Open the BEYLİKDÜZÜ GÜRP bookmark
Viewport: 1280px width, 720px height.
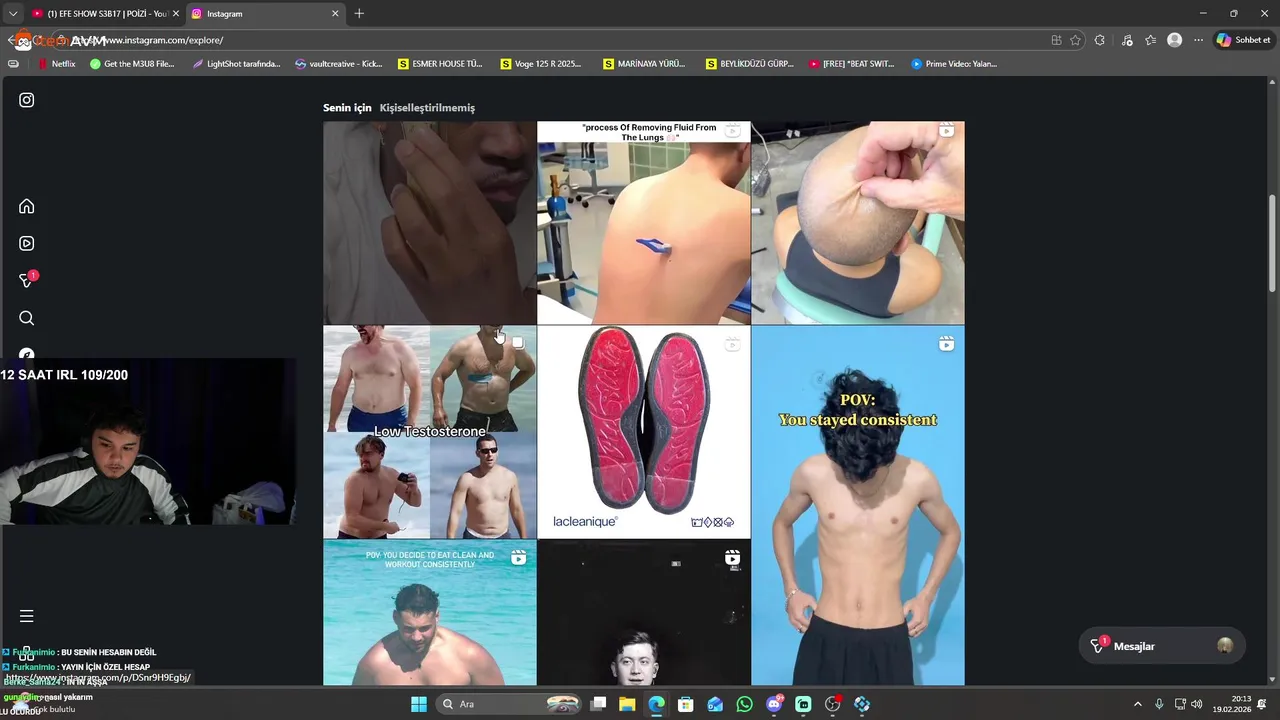pyautogui.click(x=749, y=64)
